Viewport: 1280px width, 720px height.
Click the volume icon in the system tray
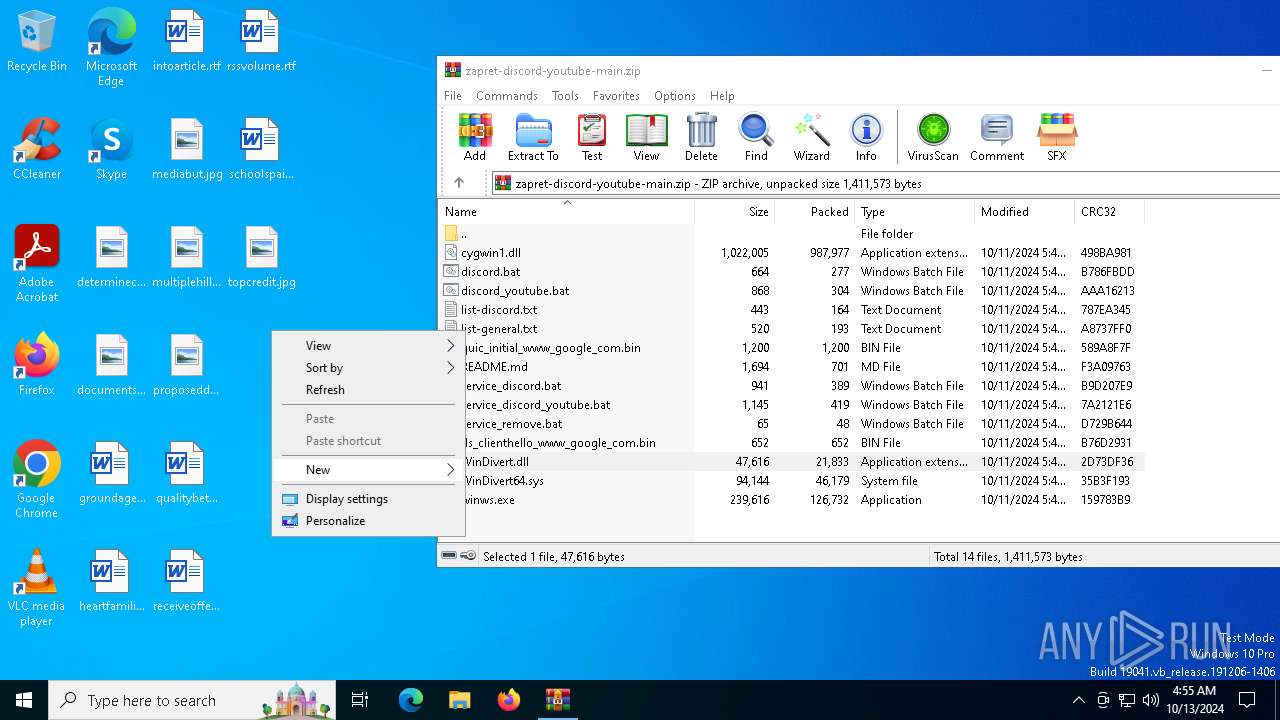point(1150,700)
